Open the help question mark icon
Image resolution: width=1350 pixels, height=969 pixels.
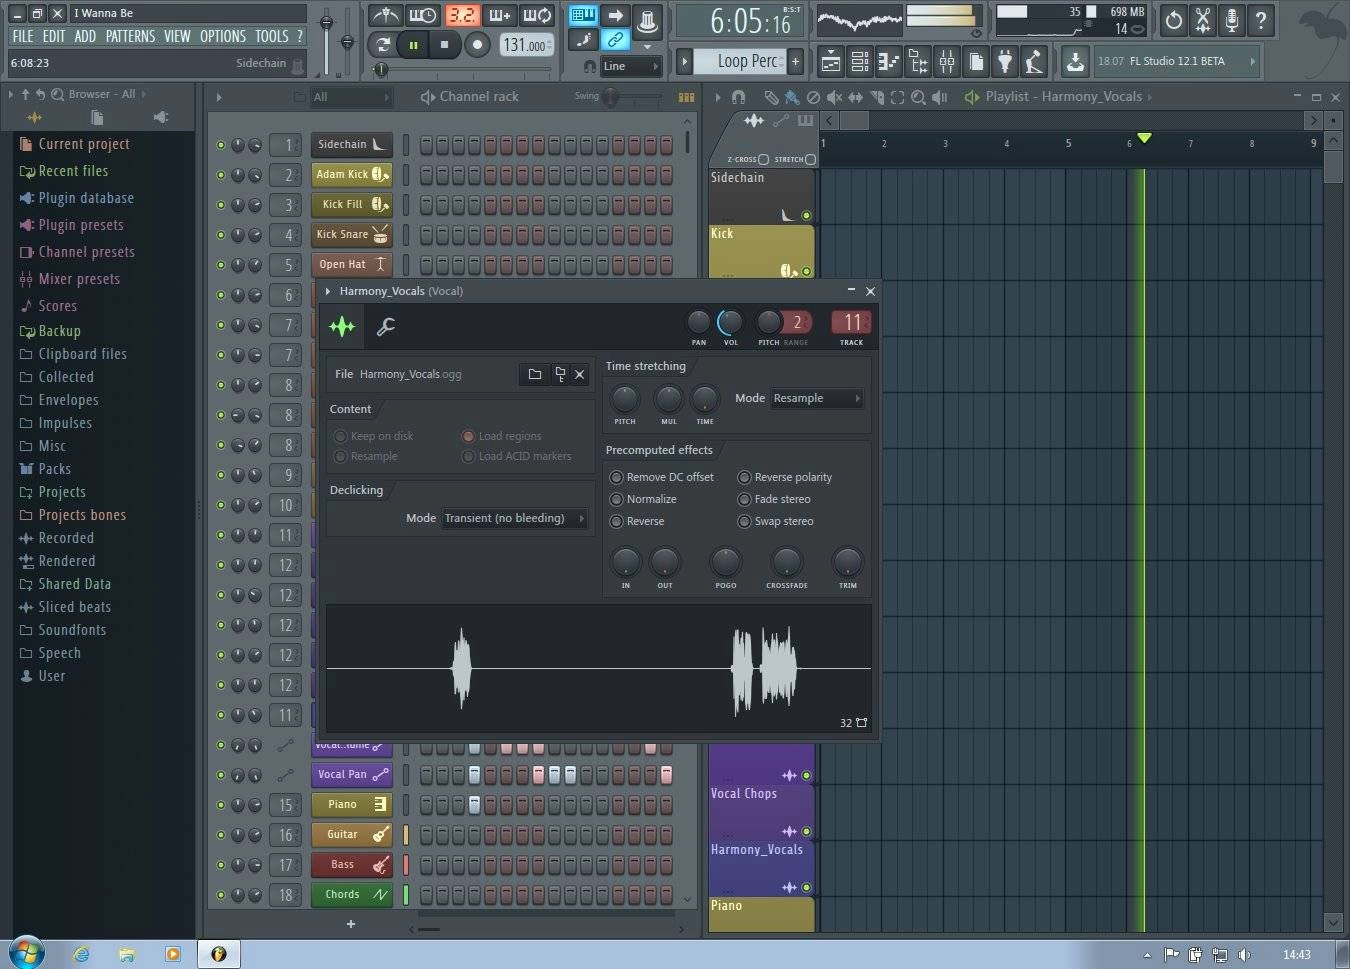1261,19
